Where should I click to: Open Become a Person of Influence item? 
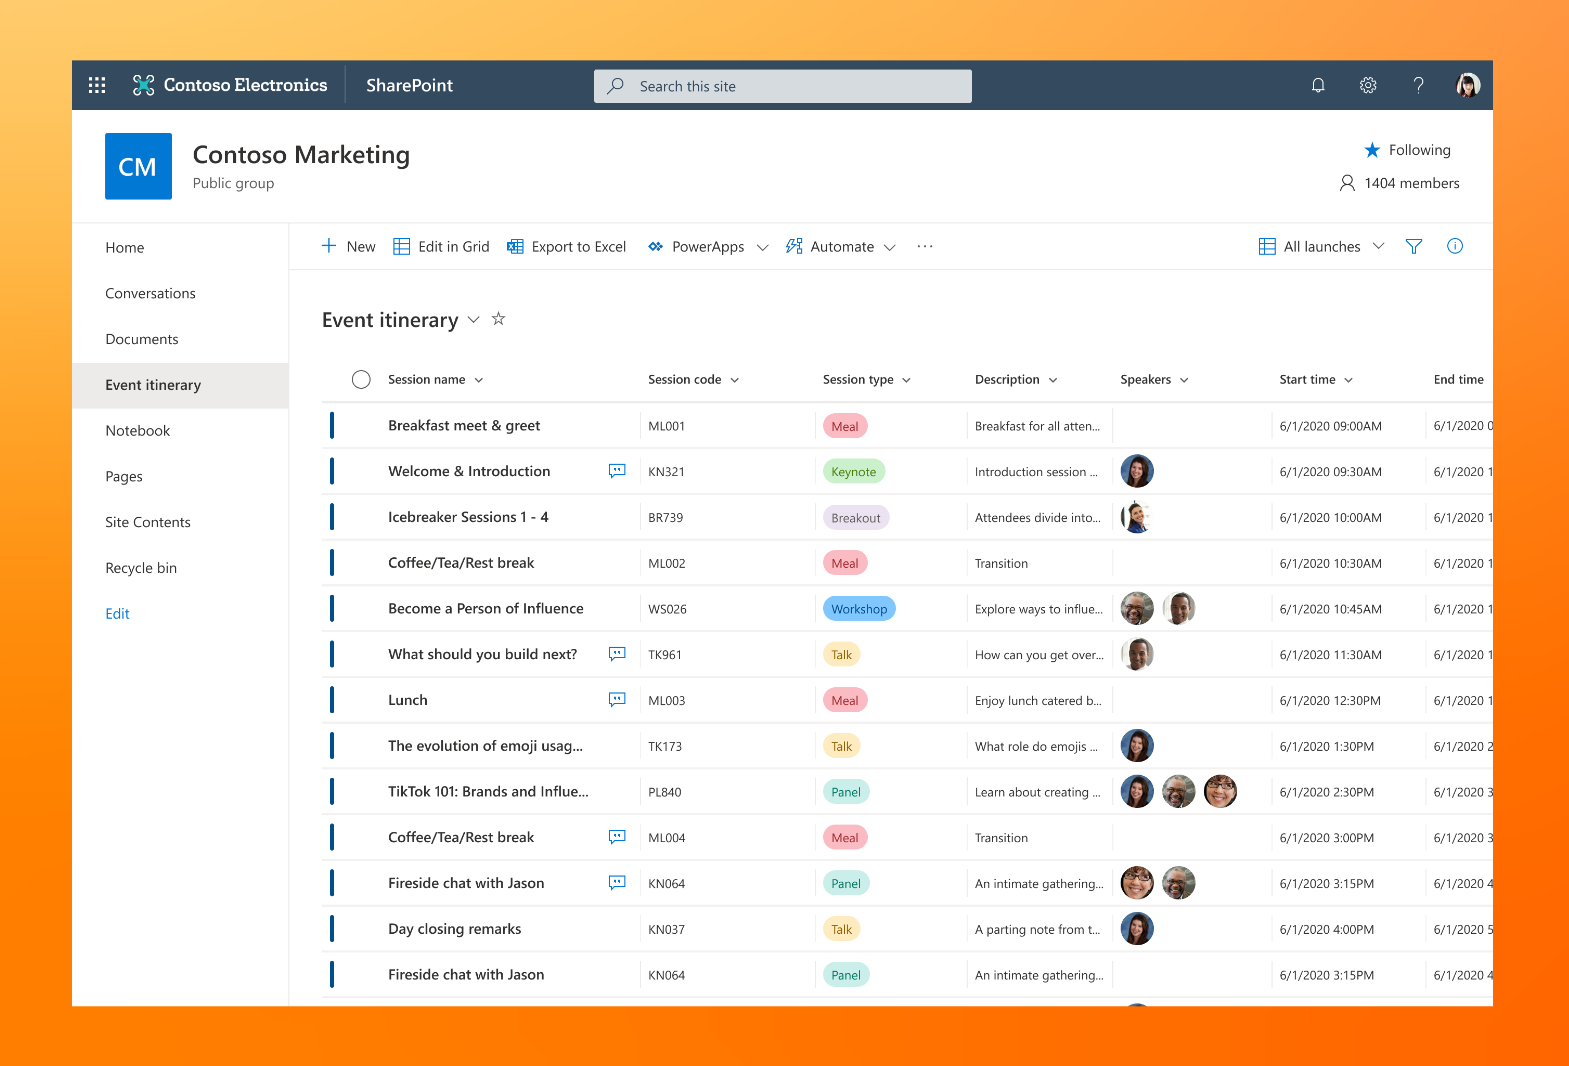pos(486,609)
